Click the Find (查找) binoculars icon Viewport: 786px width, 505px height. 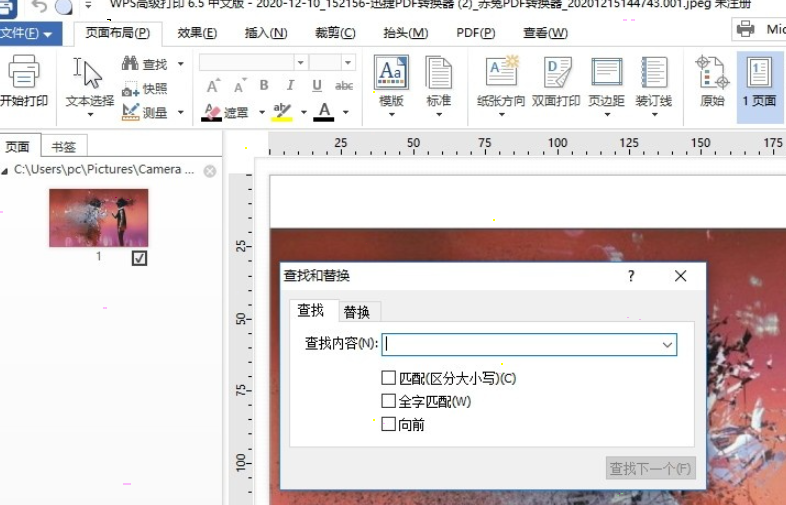130,63
